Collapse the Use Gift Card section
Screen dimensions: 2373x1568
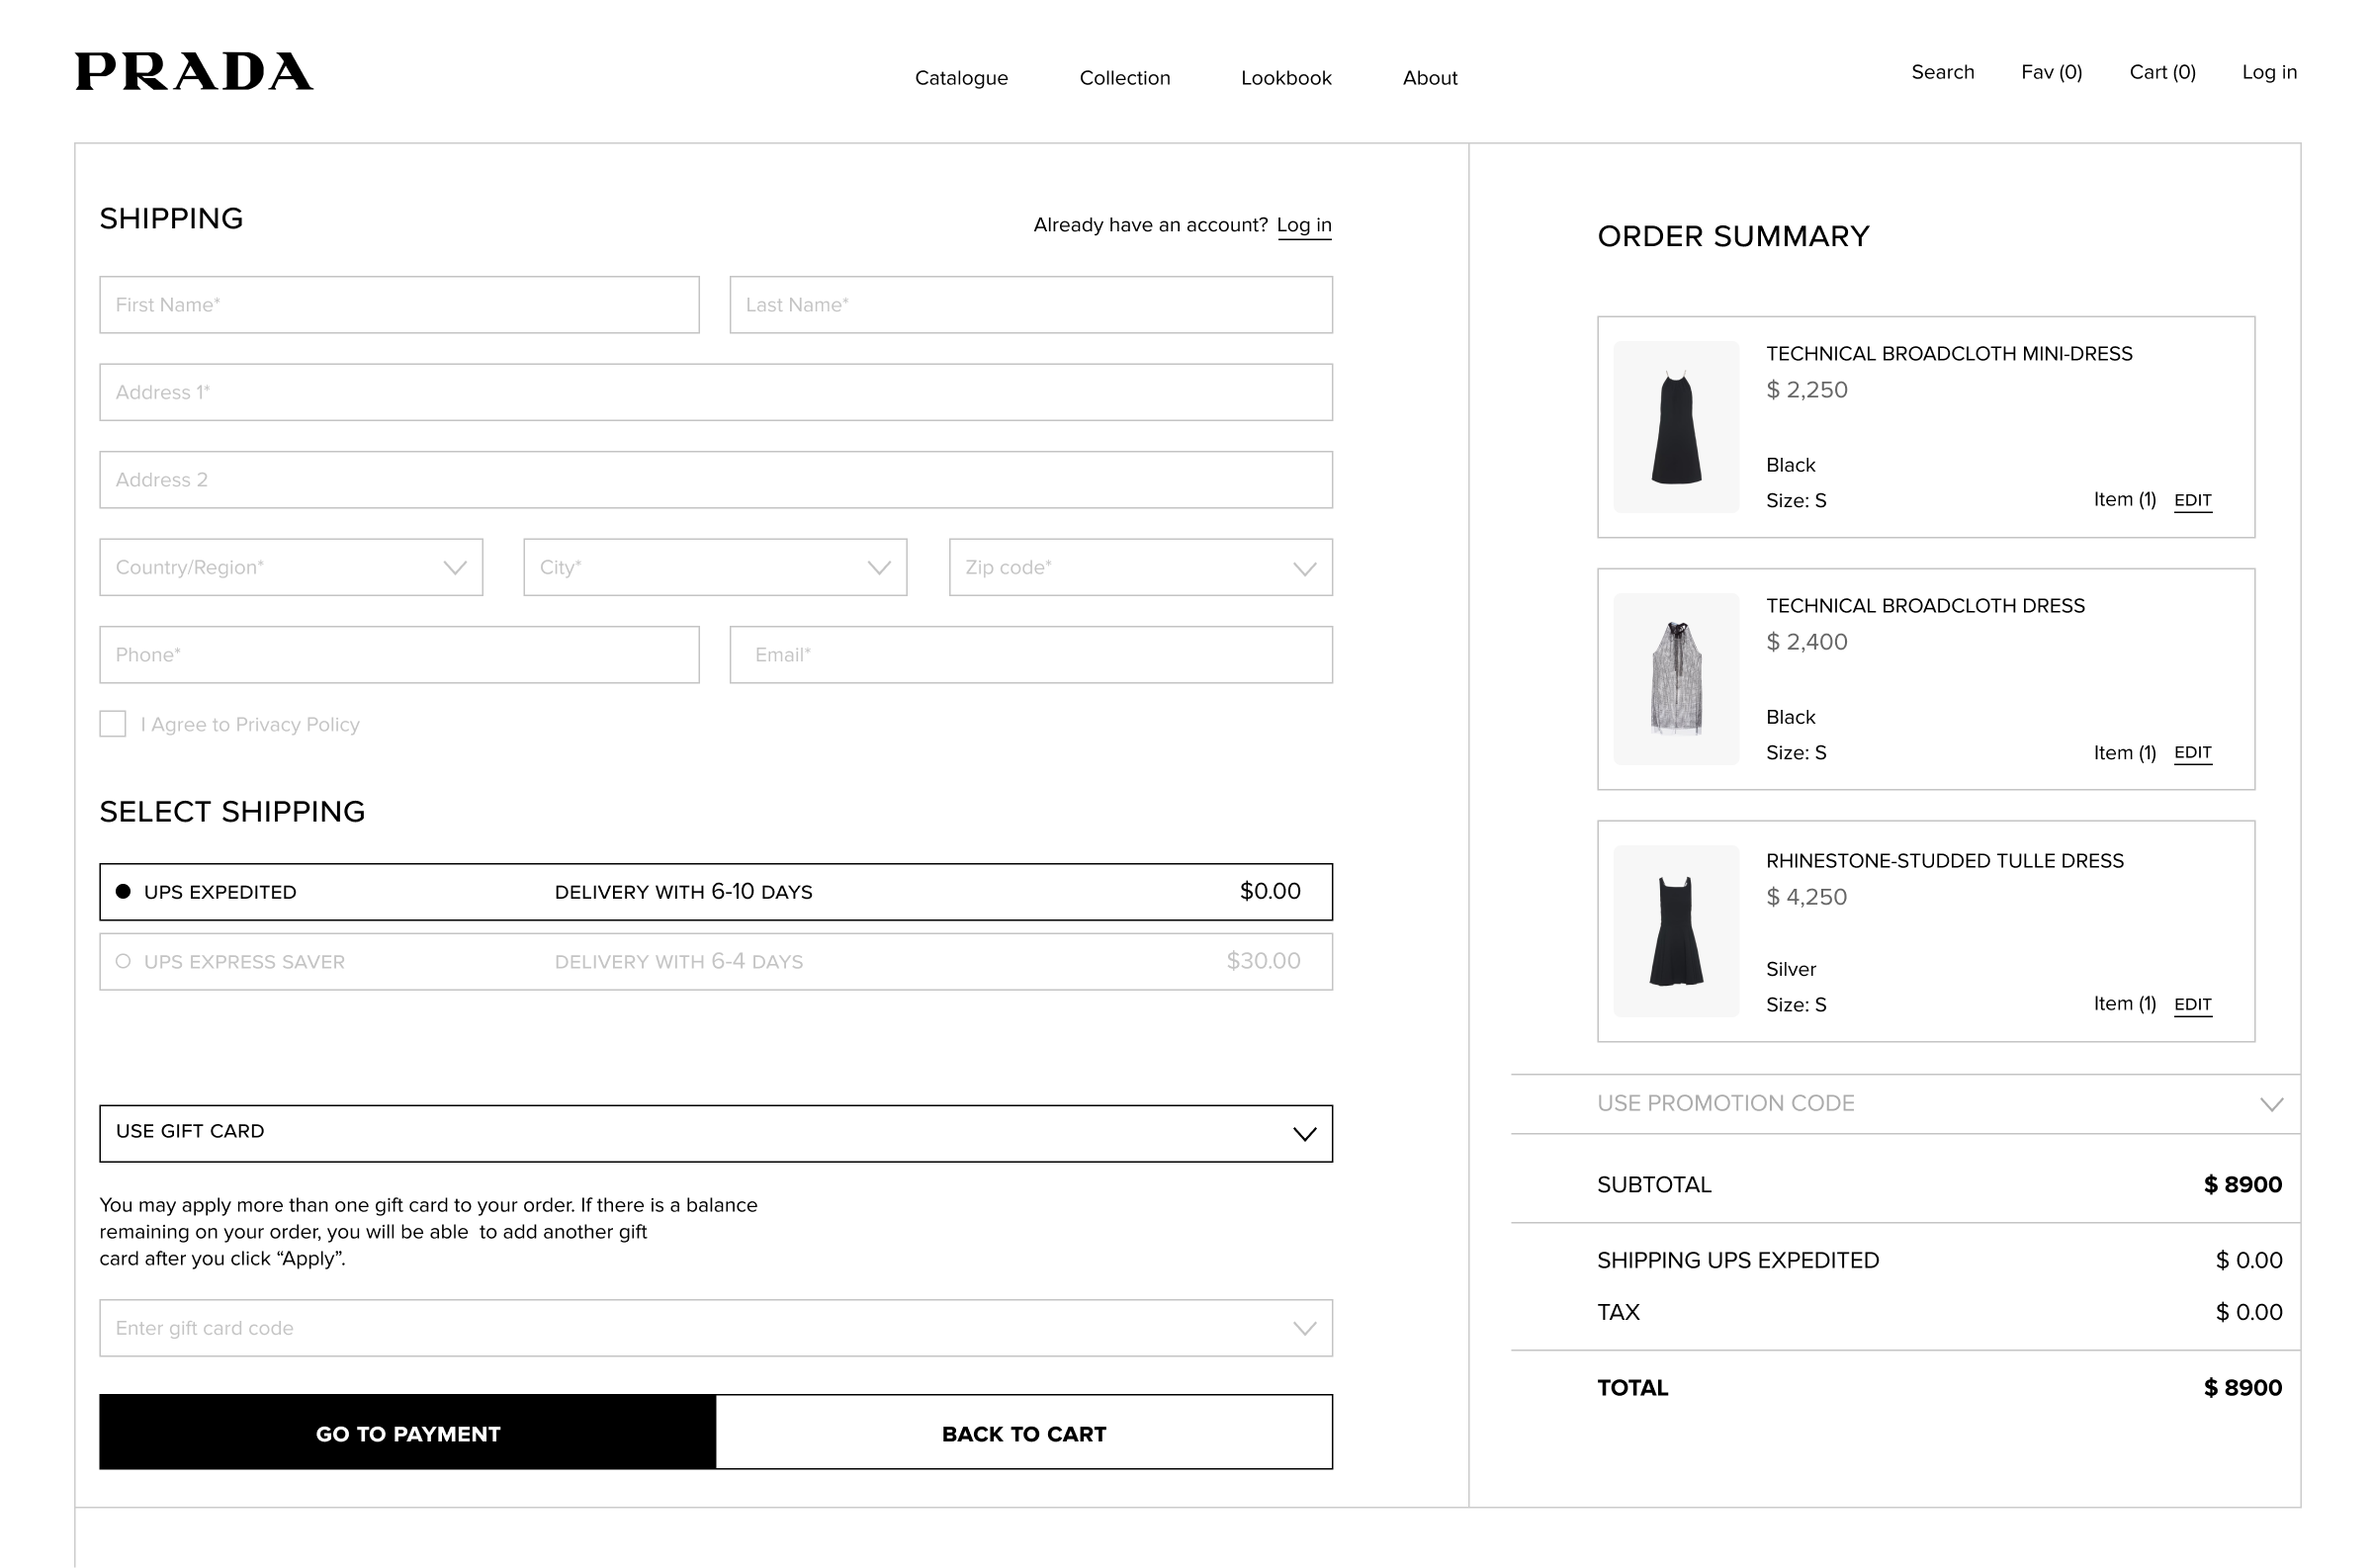[1304, 1134]
